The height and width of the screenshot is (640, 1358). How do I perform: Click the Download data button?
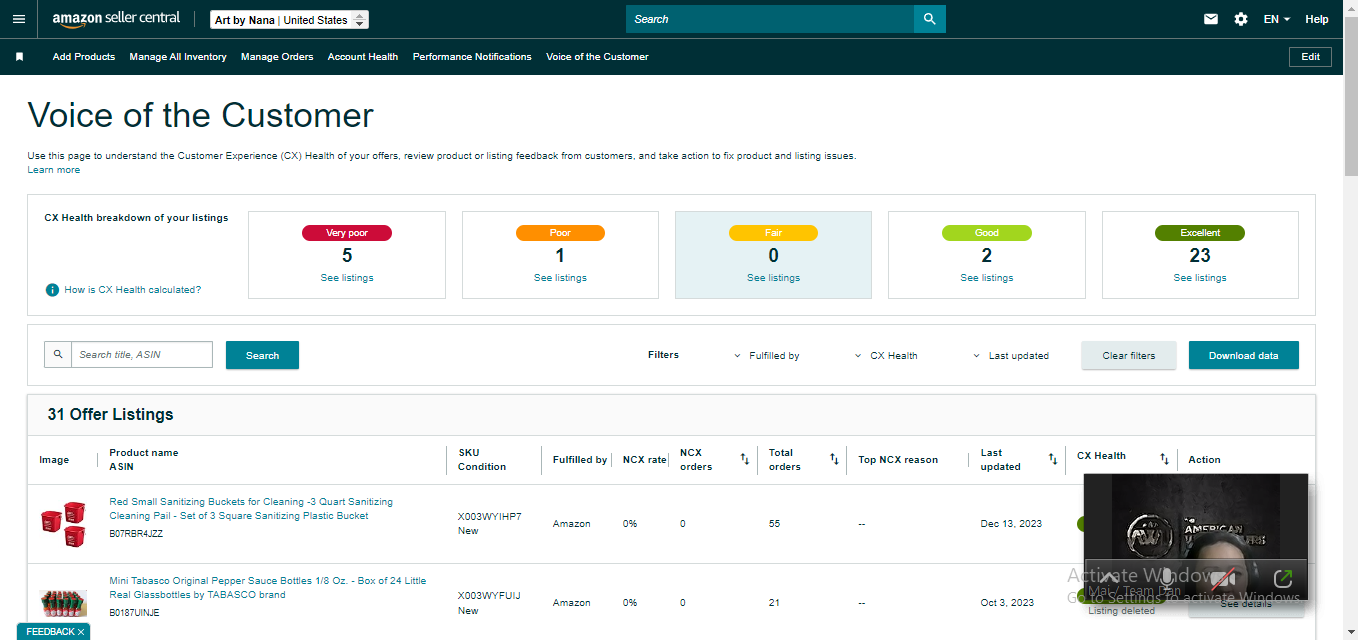pyautogui.click(x=1244, y=355)
